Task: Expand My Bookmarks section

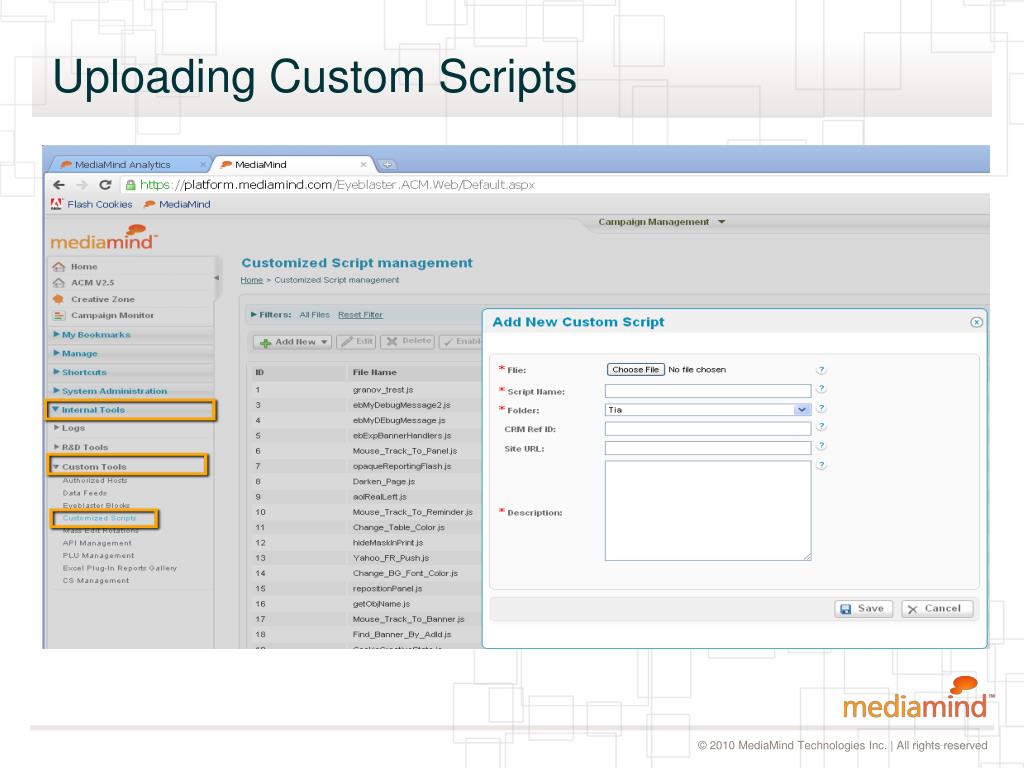Action: [x=91, y=334]
